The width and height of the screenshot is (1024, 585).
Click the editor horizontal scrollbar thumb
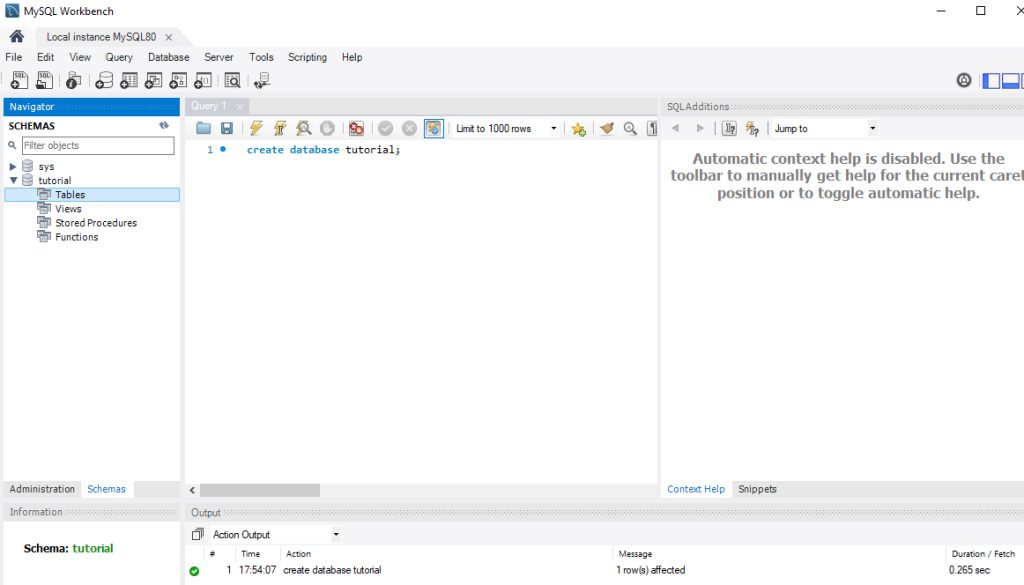coord(260,490)
